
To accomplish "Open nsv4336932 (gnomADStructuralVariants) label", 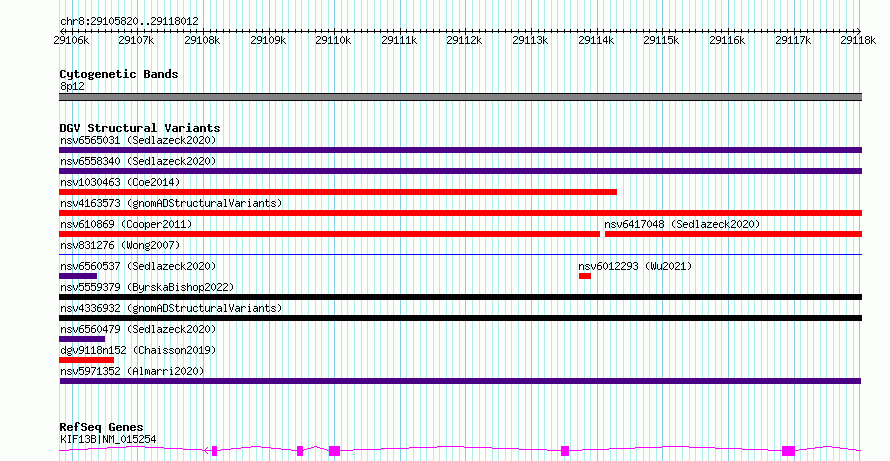I will [x=171, y=308].
